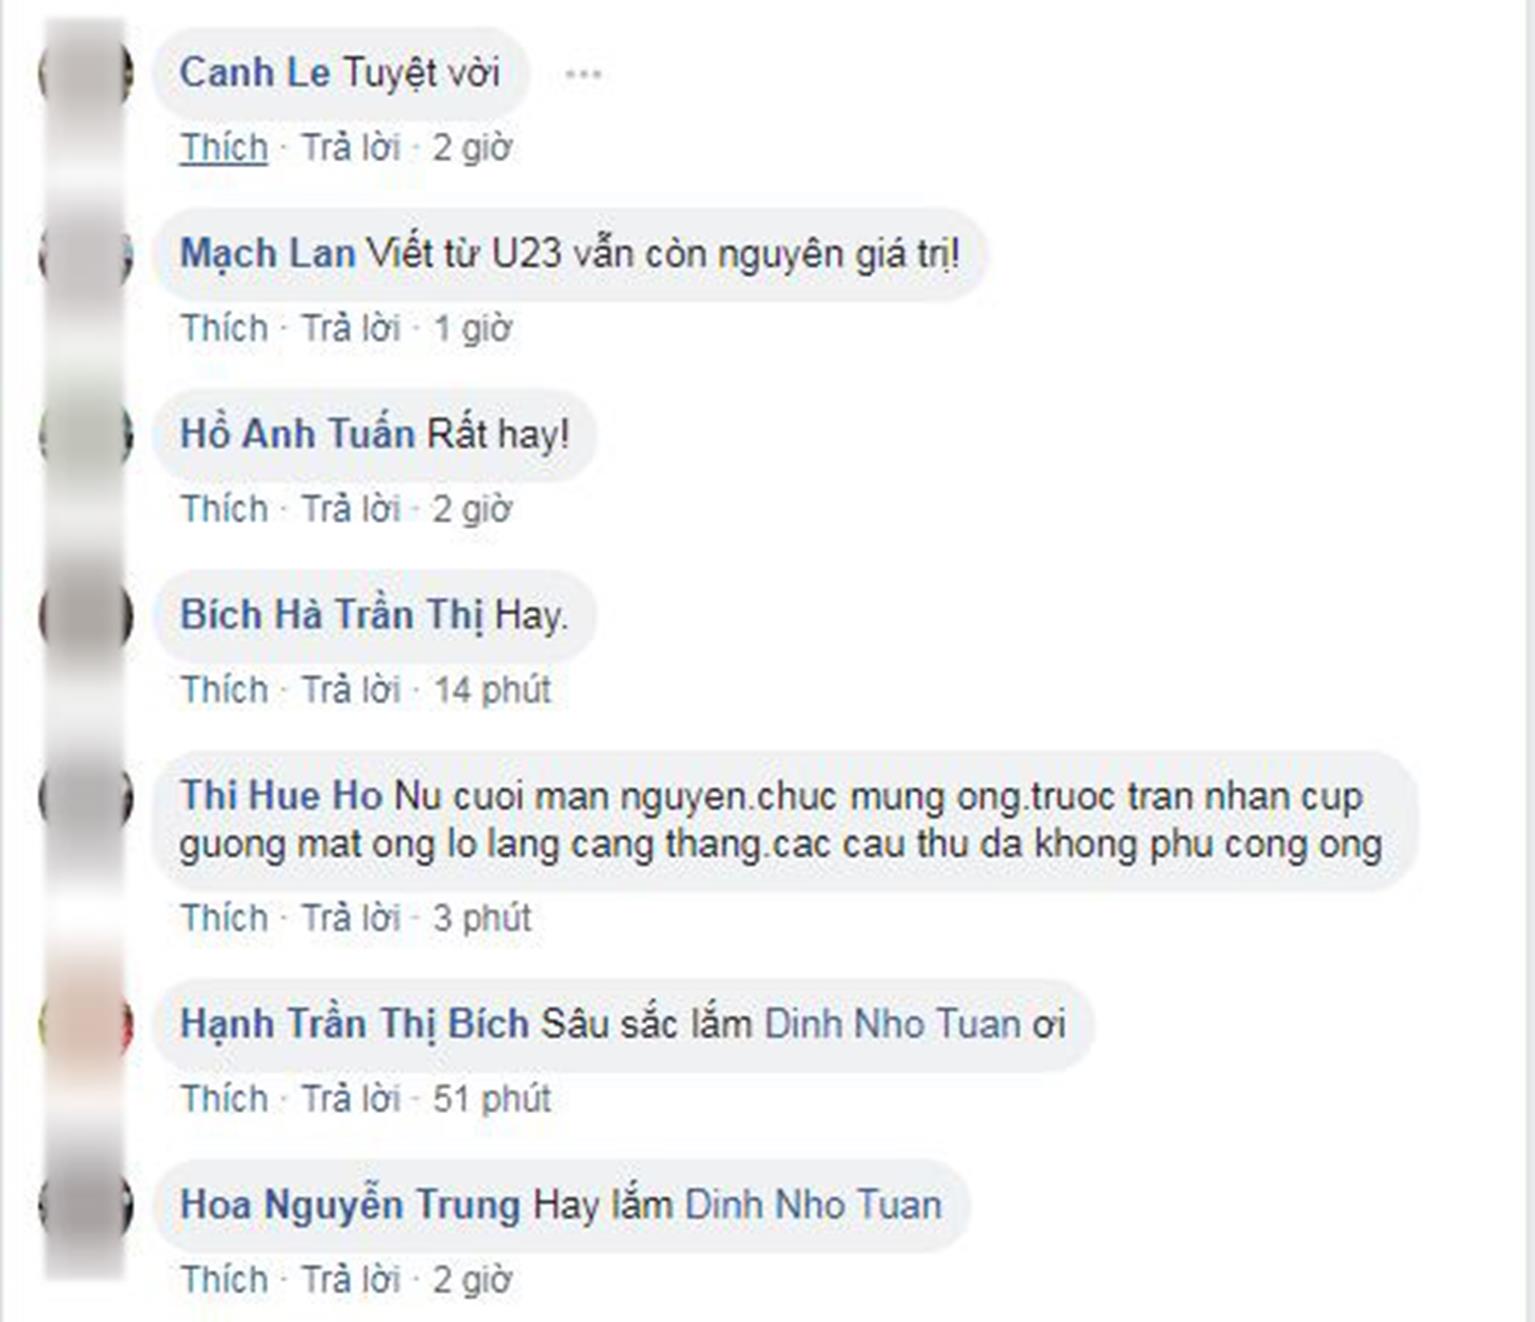
Task: Open Canh Le's profile picture
Action: pyautogui.click(x=86, y=74)
